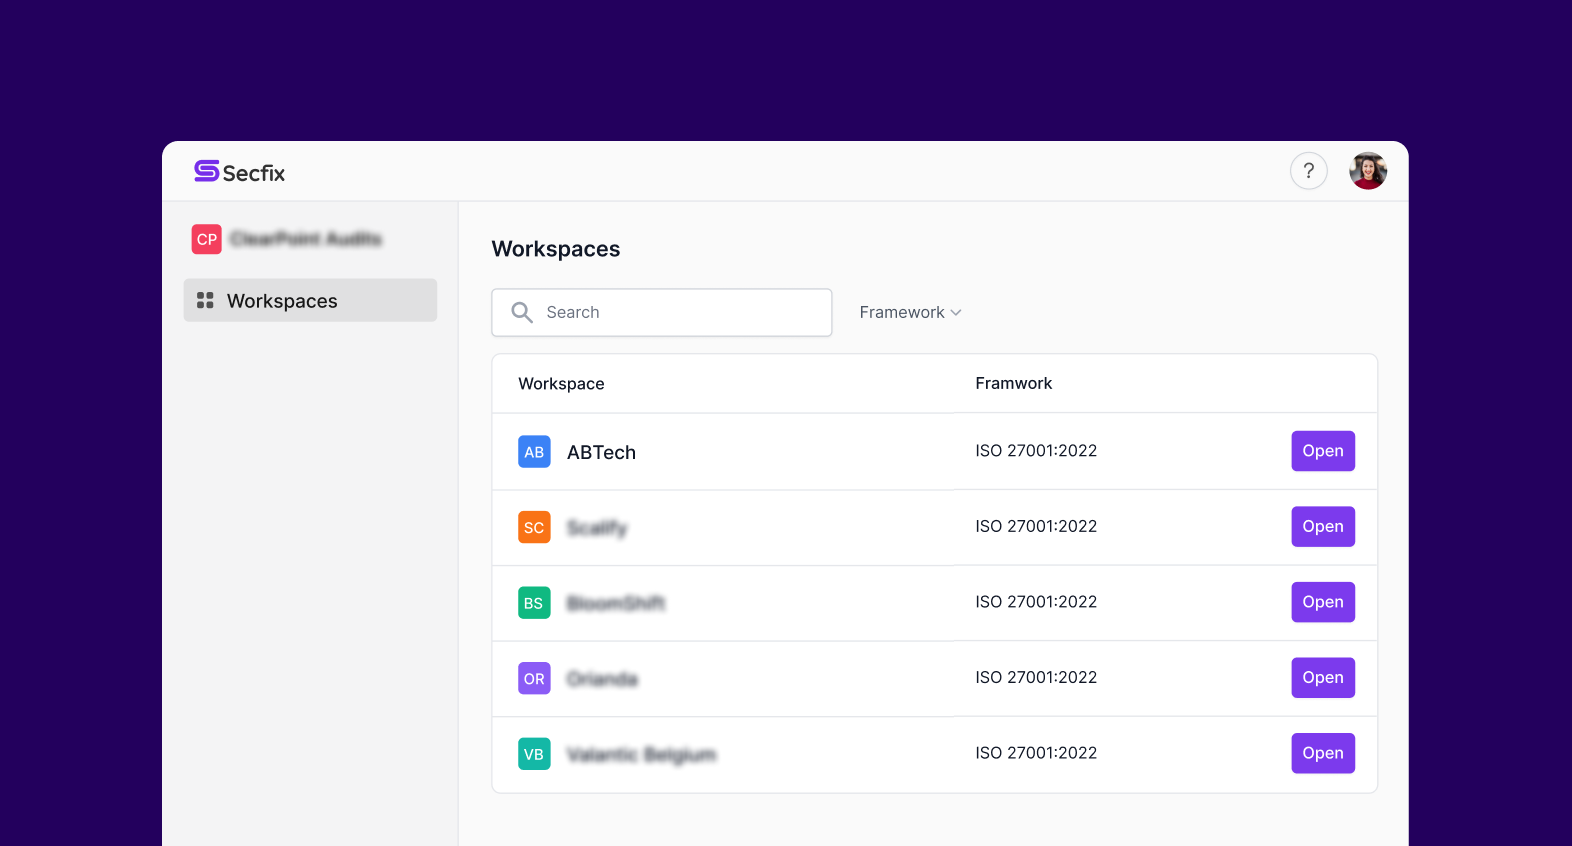Open the workspace in the OR row
Screen dimensions: 1572x846
point(1323,678)
